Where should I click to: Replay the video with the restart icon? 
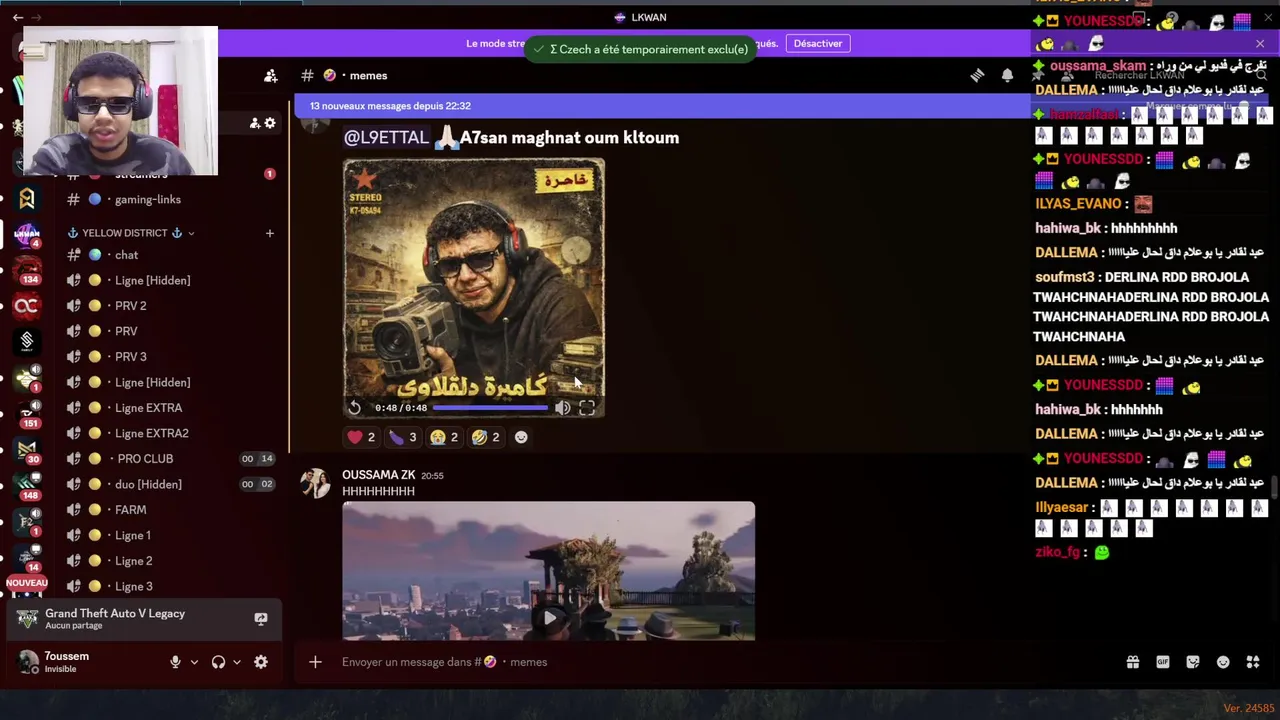click(x=354, y=408)
